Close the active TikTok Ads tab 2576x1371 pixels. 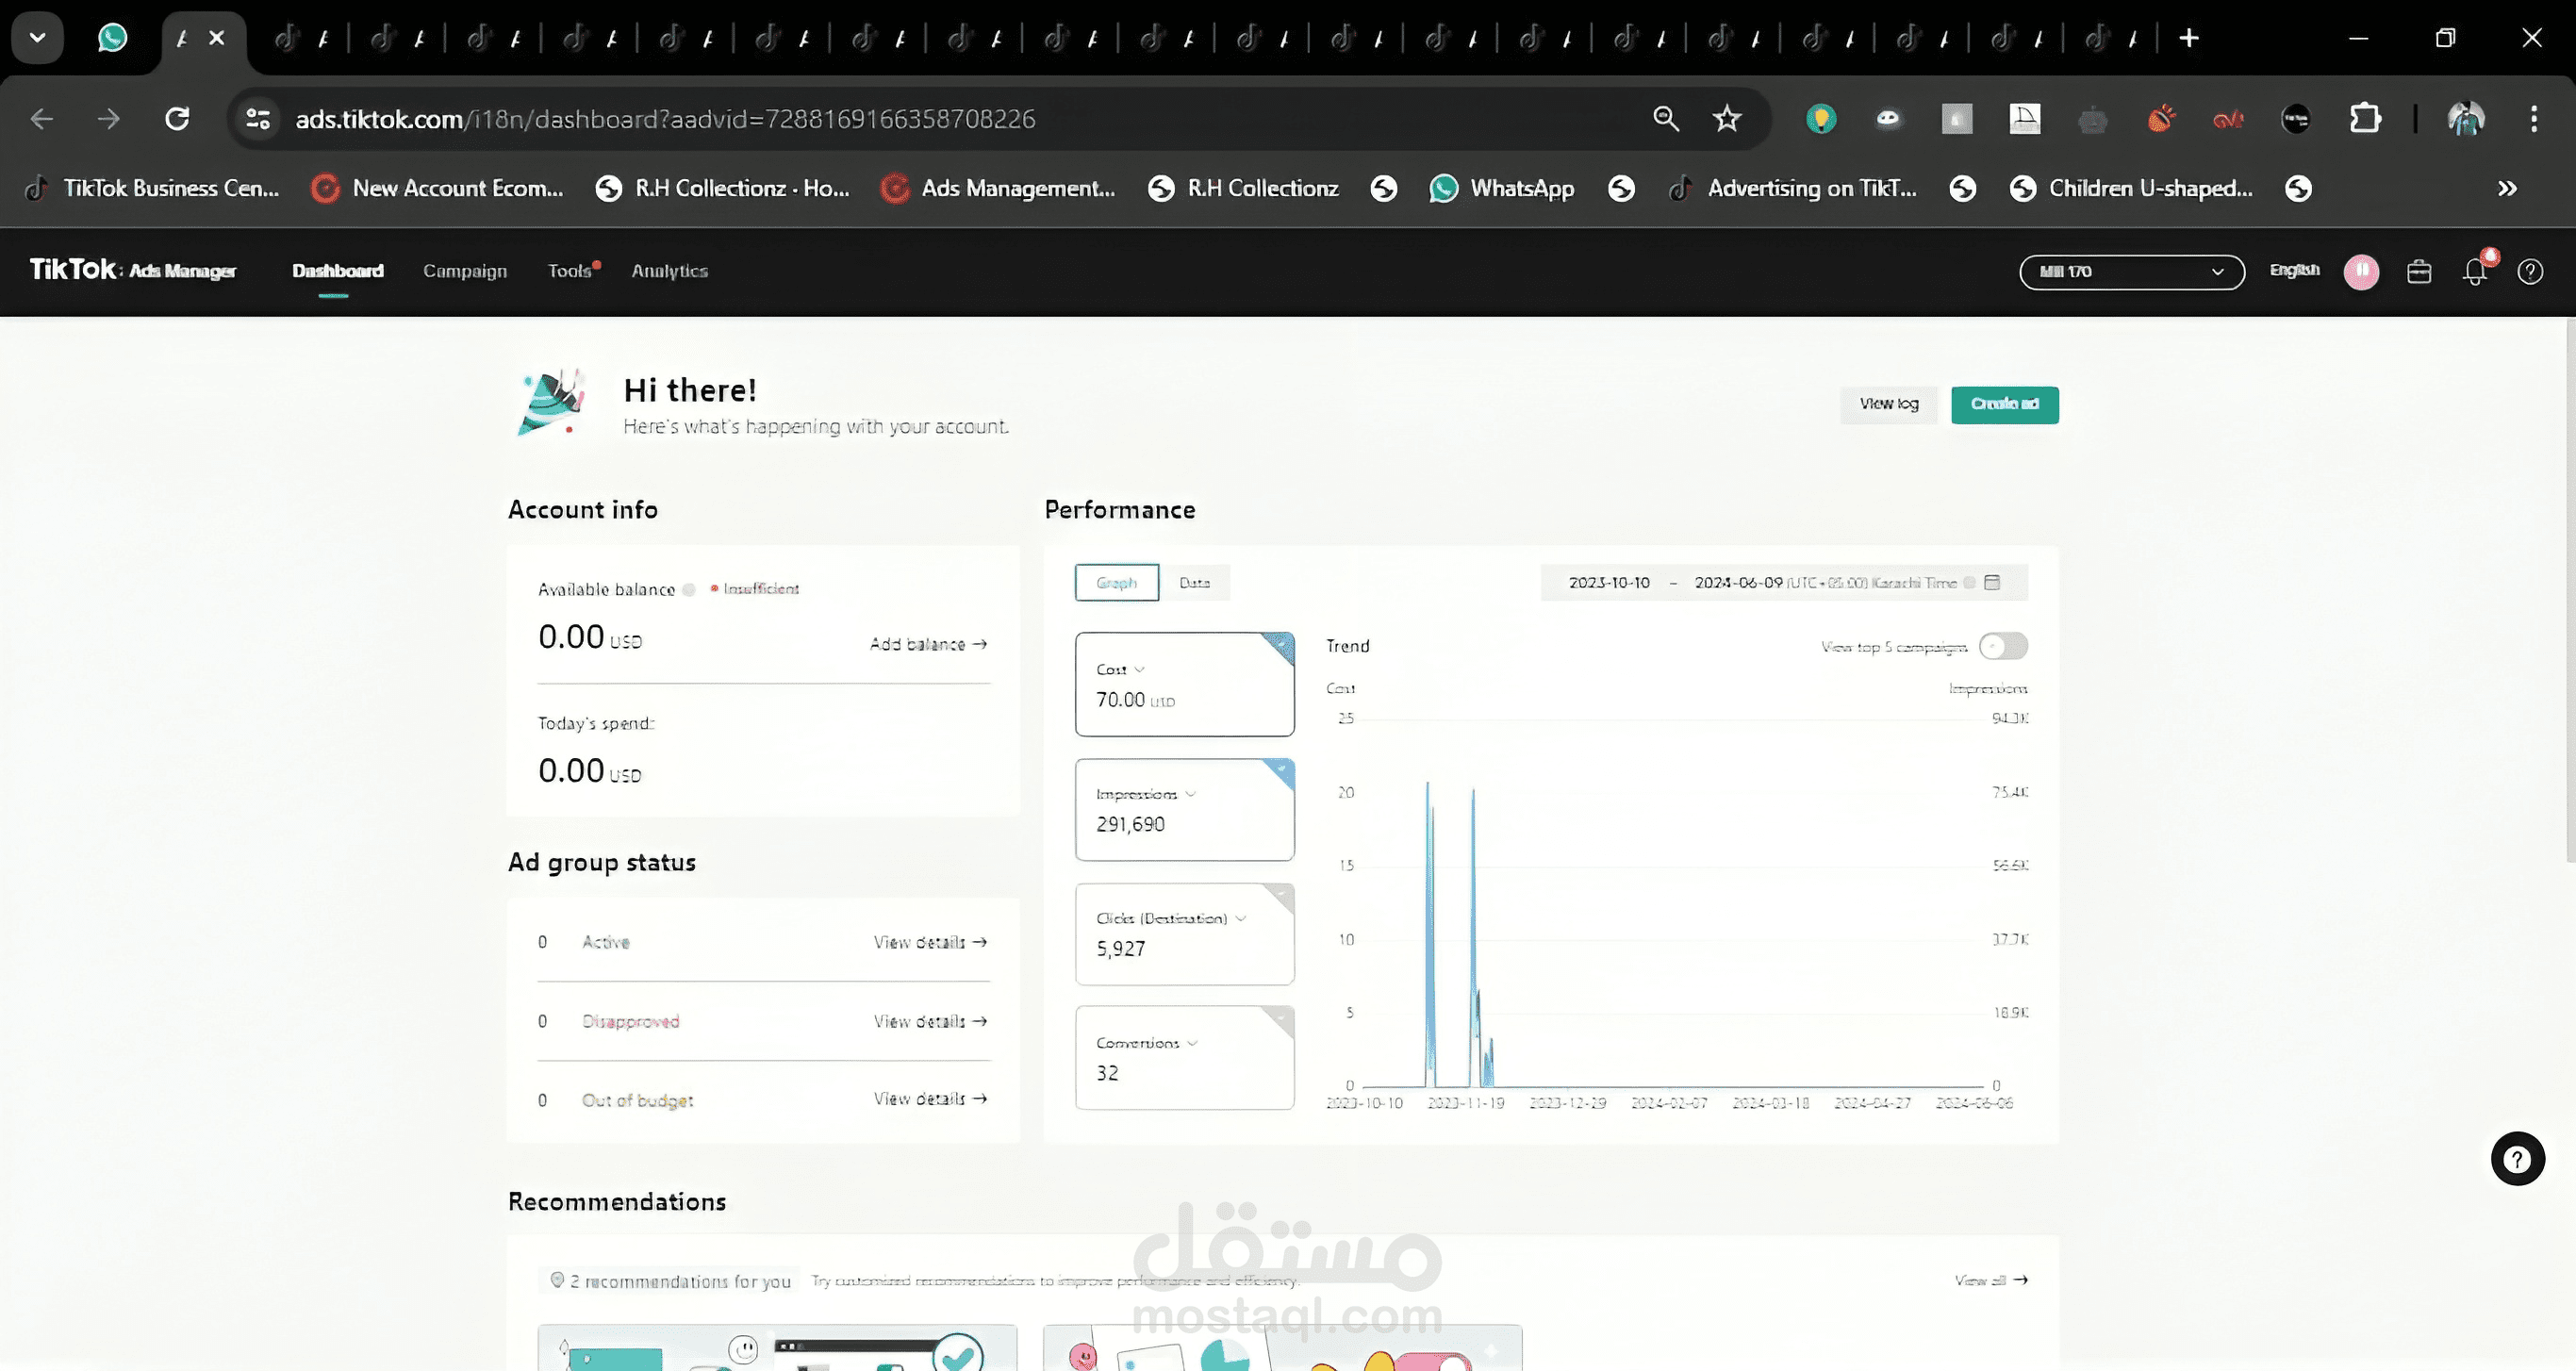pyautogui.click(x=217, y=38)
